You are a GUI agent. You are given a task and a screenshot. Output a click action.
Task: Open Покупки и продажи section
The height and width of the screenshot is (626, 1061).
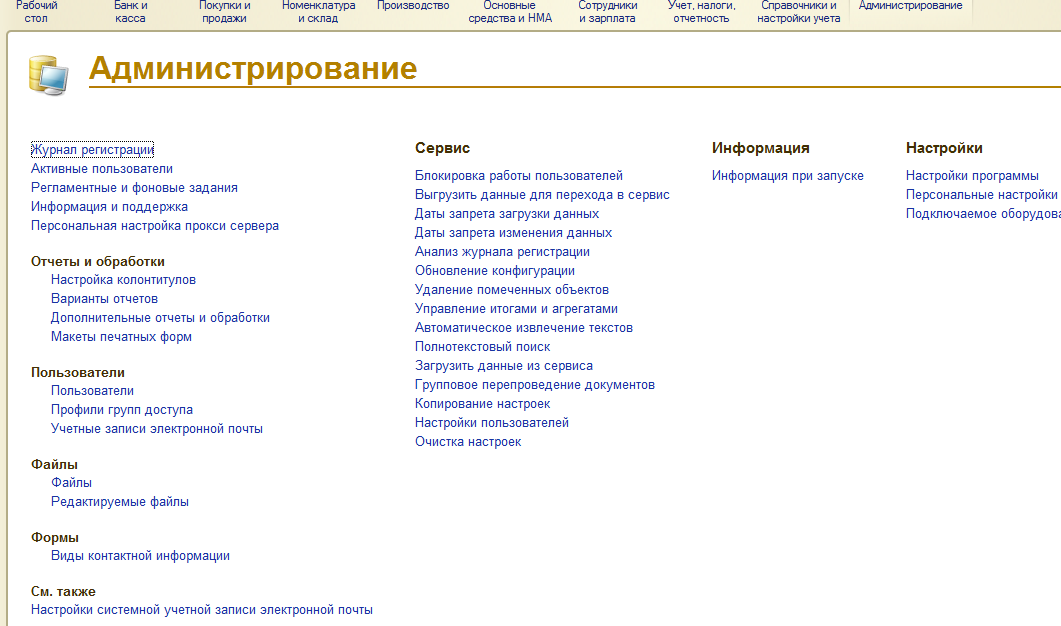[x=225, y=12]
